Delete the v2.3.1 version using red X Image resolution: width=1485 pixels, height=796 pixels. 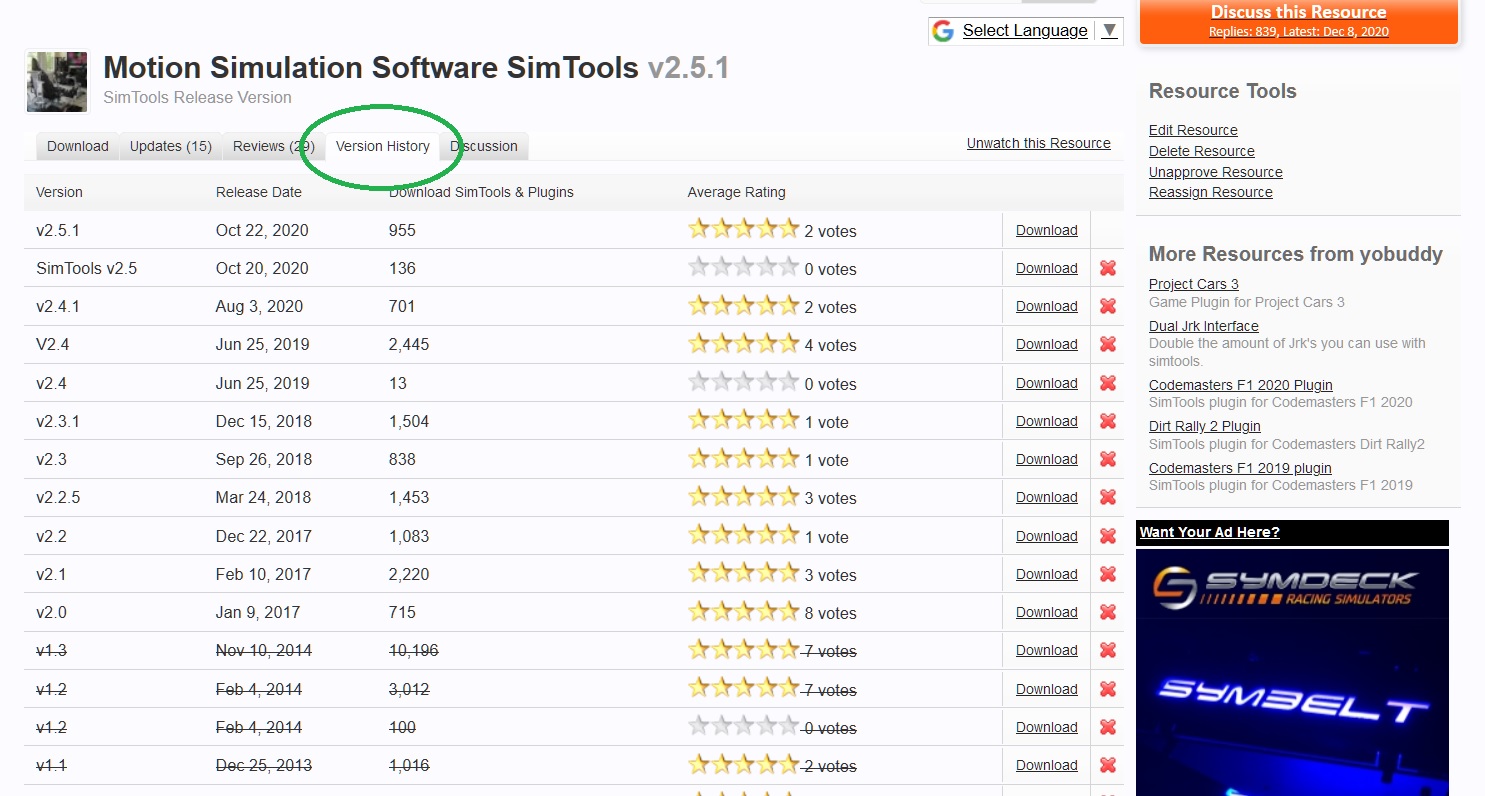(x=1107, y=421)
